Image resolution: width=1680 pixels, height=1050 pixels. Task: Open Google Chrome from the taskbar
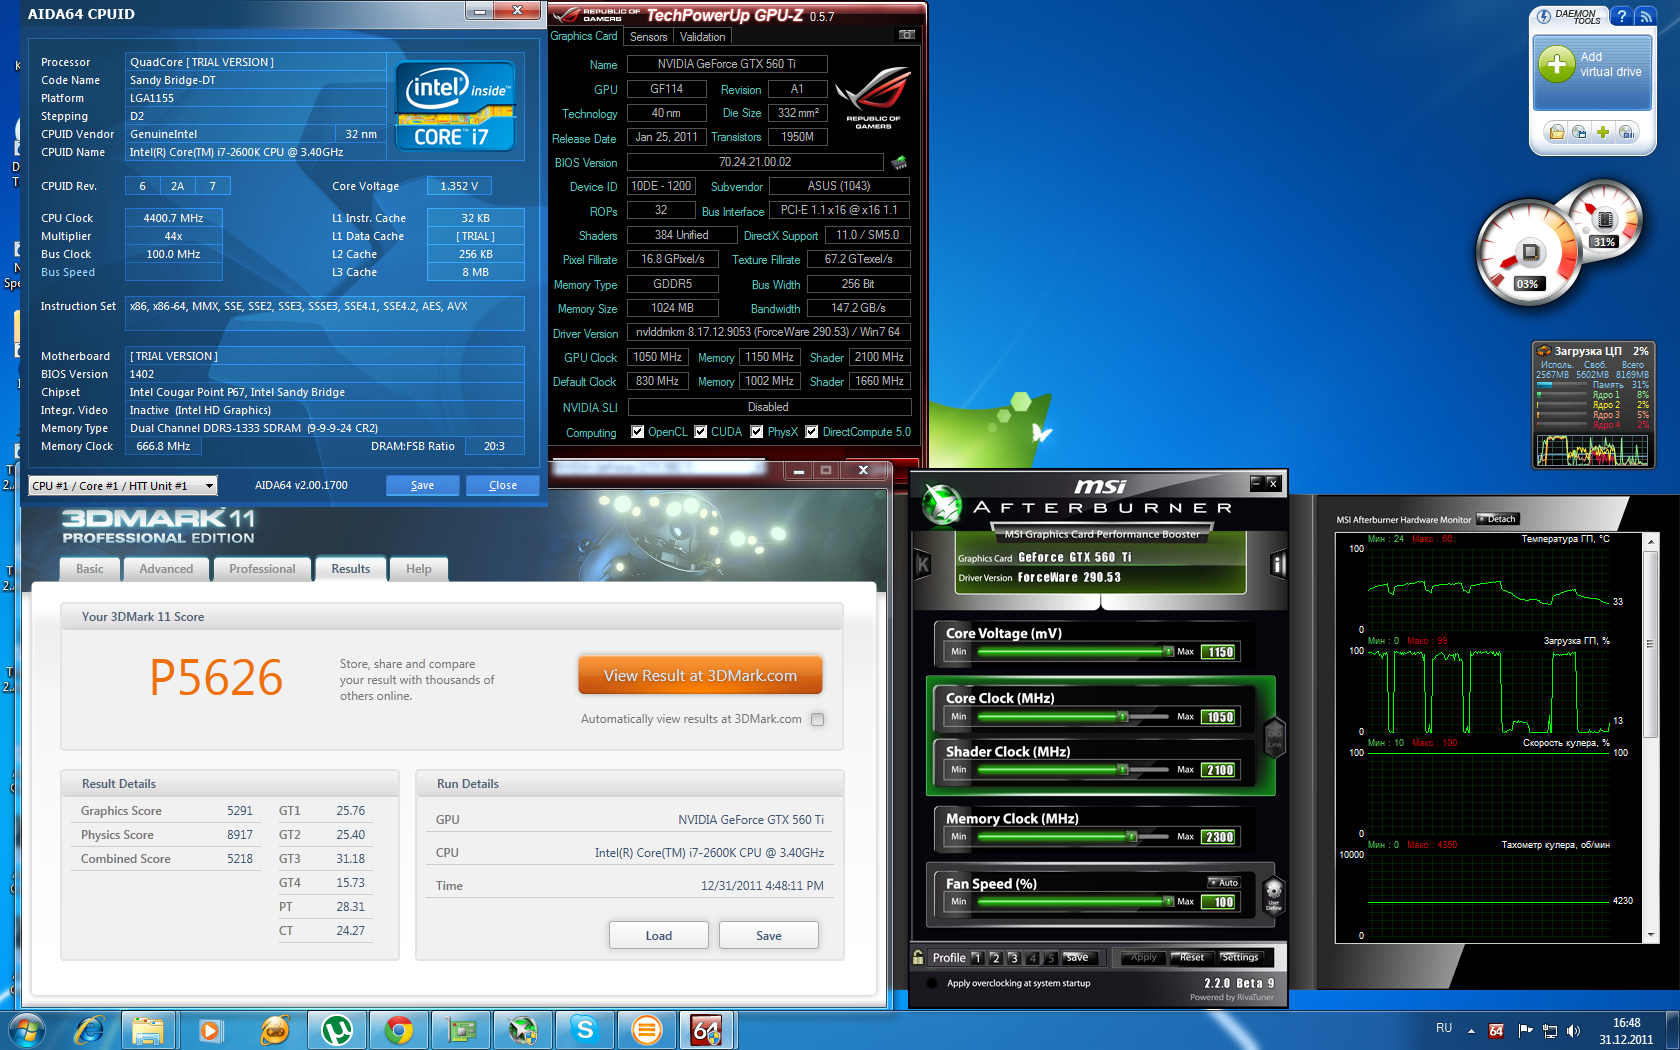[399, 1030]
